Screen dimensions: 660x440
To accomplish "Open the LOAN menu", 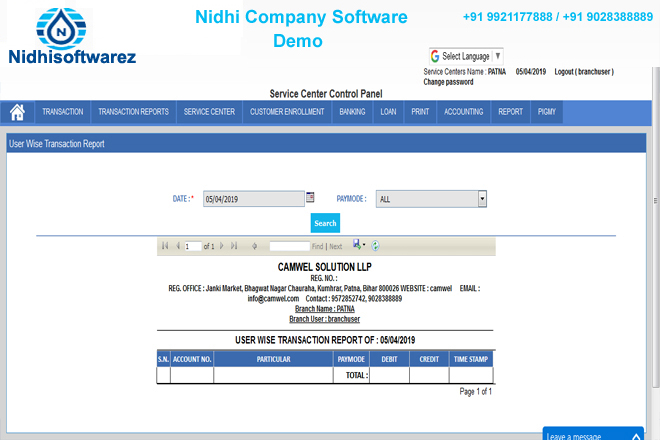I will tap(388, 112).
